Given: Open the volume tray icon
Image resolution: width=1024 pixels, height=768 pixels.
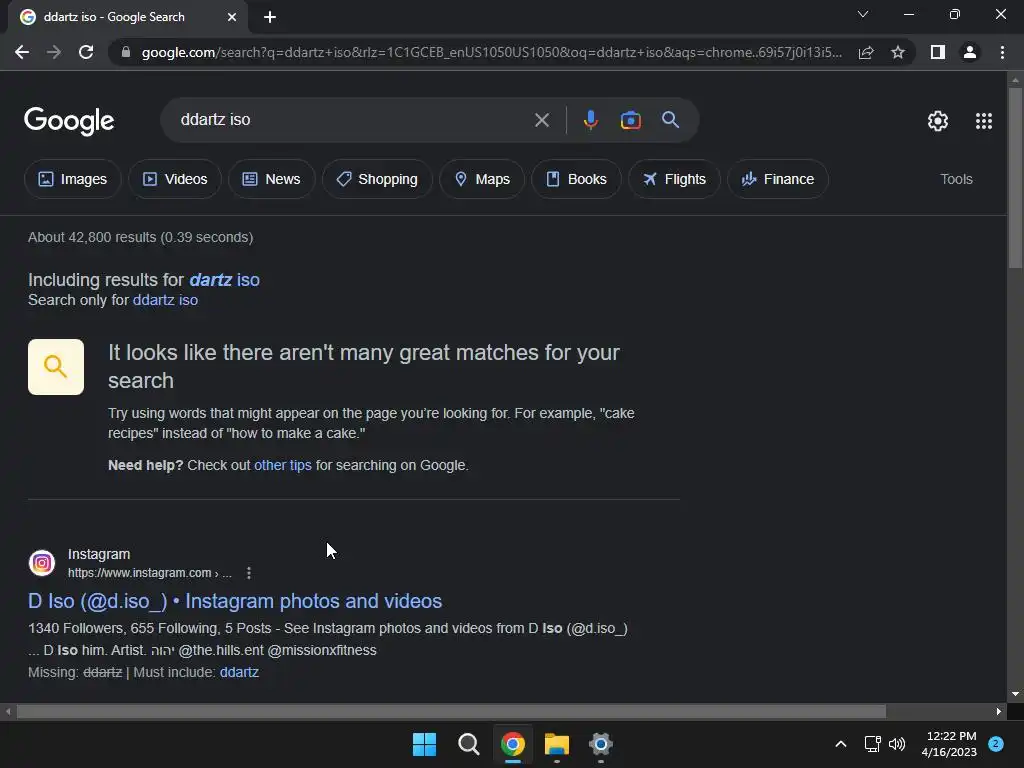Looking at the screenshot, I should 897,744.
